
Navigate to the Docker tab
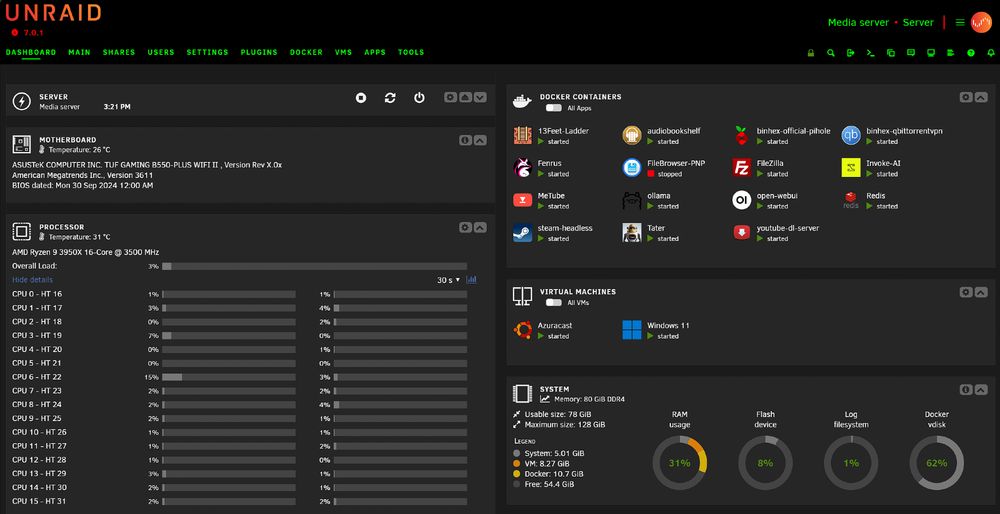click(306, 52)
